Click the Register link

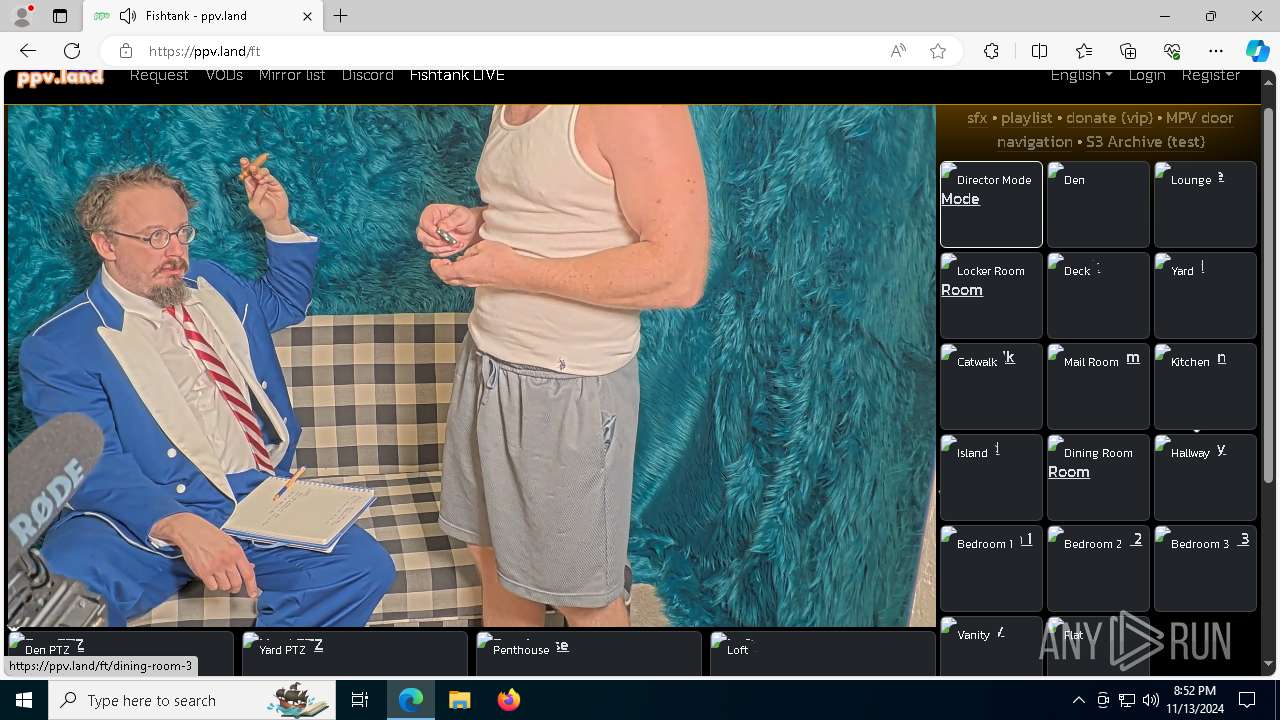click(1210, 75)
